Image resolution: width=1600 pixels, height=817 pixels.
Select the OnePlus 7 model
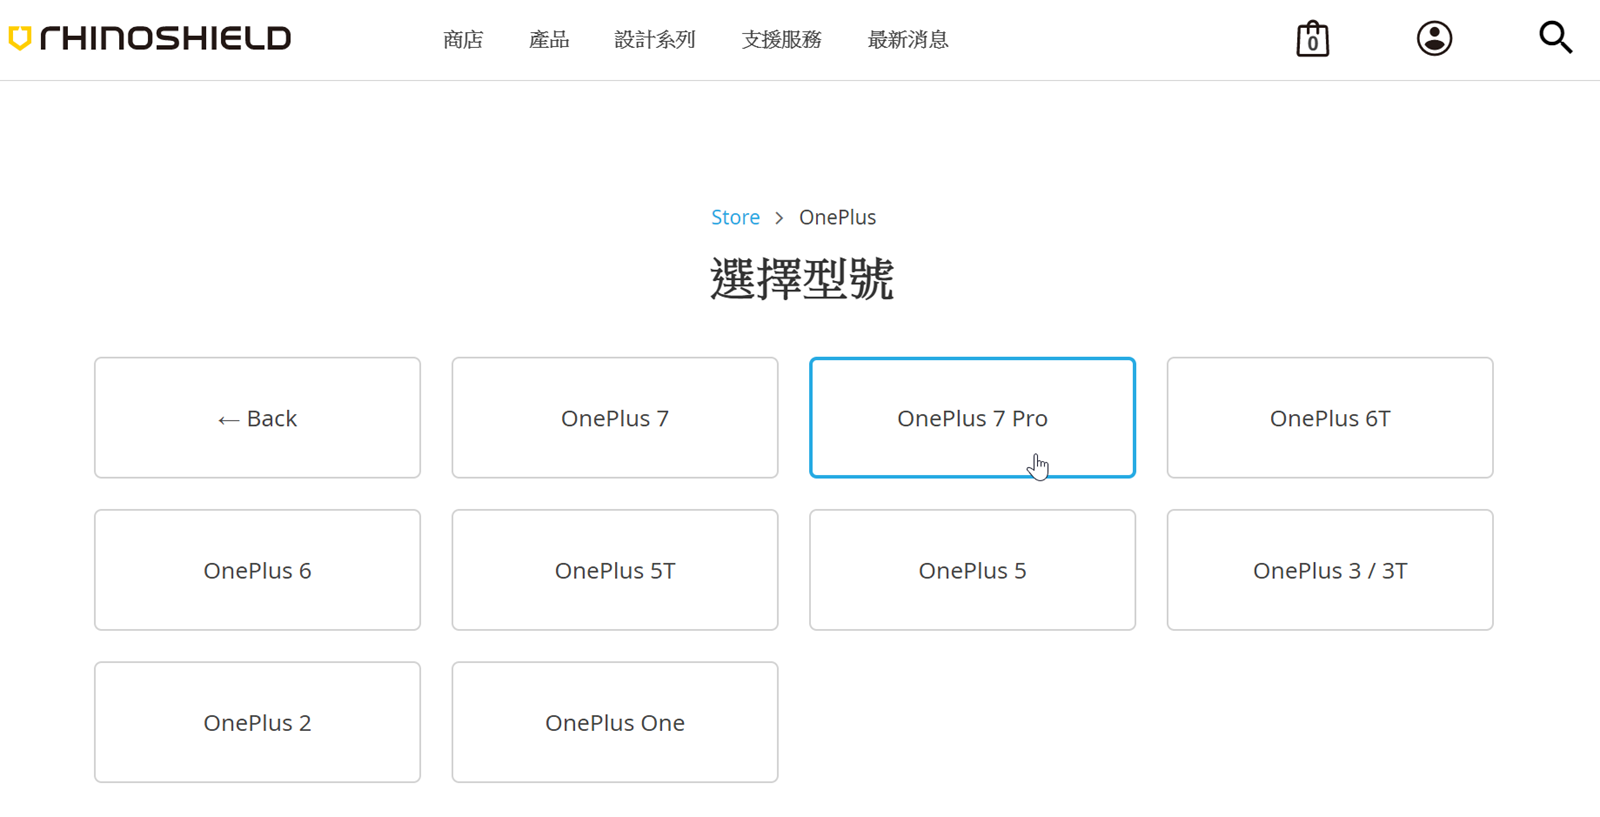[x=615, y=418]
